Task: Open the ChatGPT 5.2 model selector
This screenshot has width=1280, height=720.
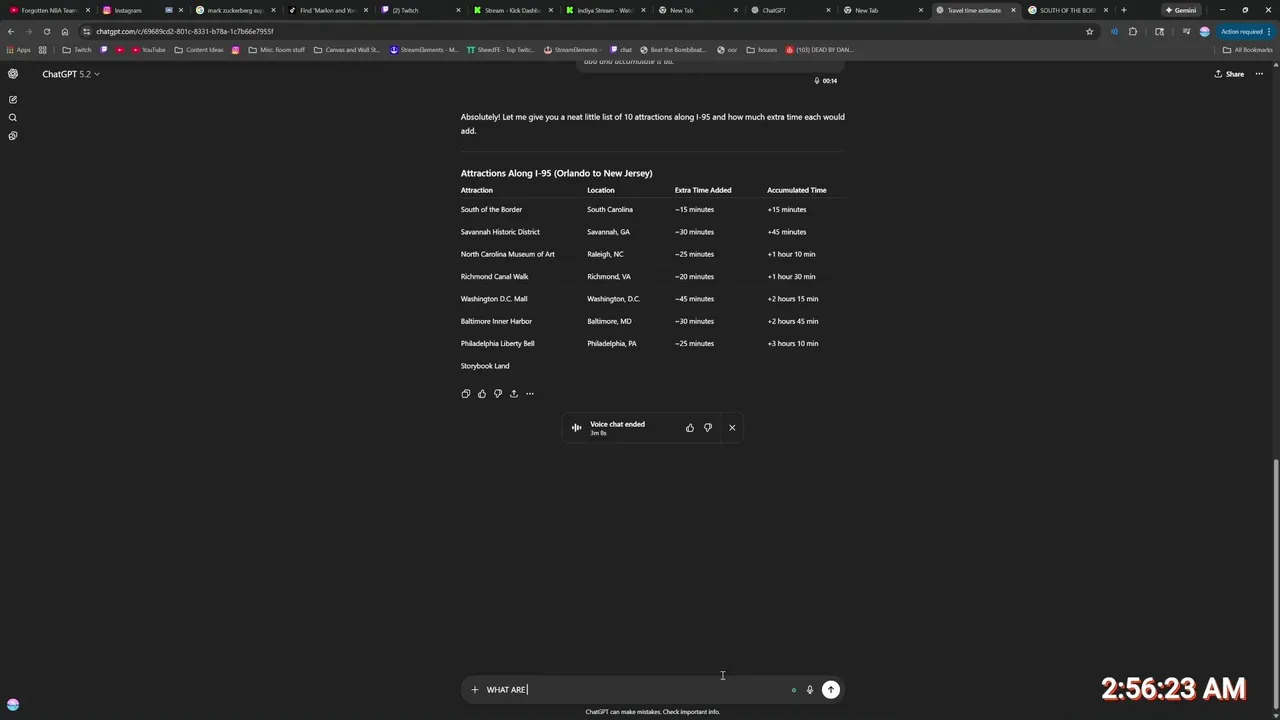Action: [71, 74]
